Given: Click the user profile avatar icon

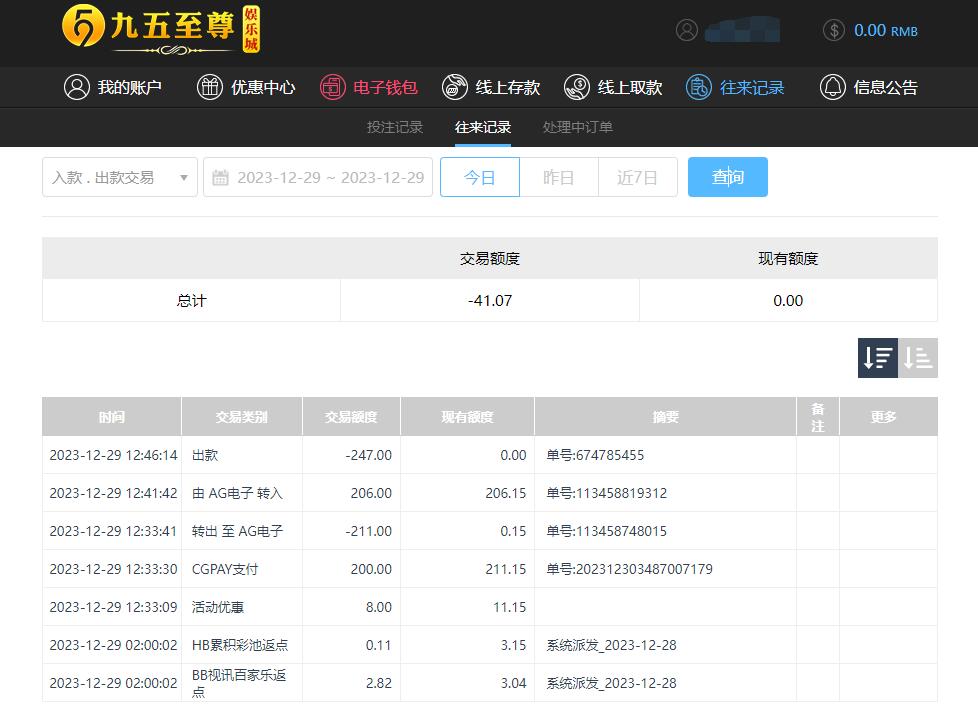Looking at the screenshot, I should pyautogui.click(x=686, y=30).
